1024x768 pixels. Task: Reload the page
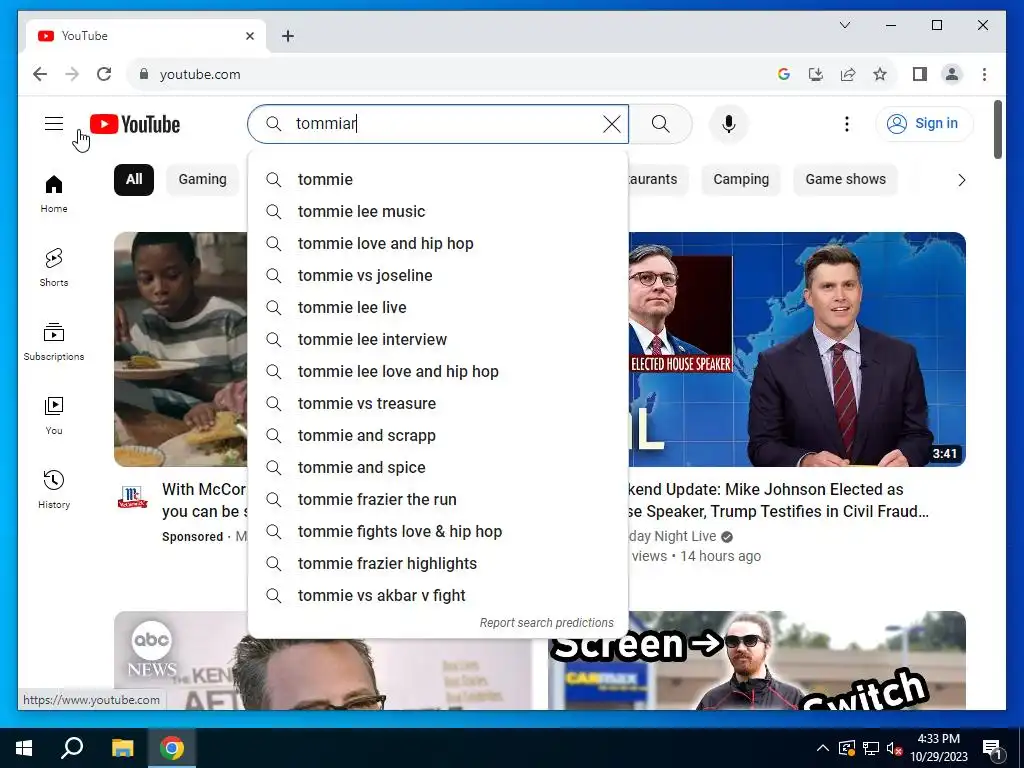pos(104,74)
